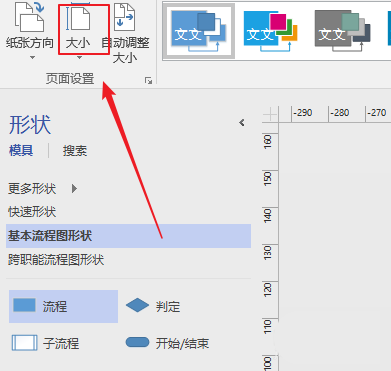Apply the blue theme thumbnail

(x=199, y=31)
